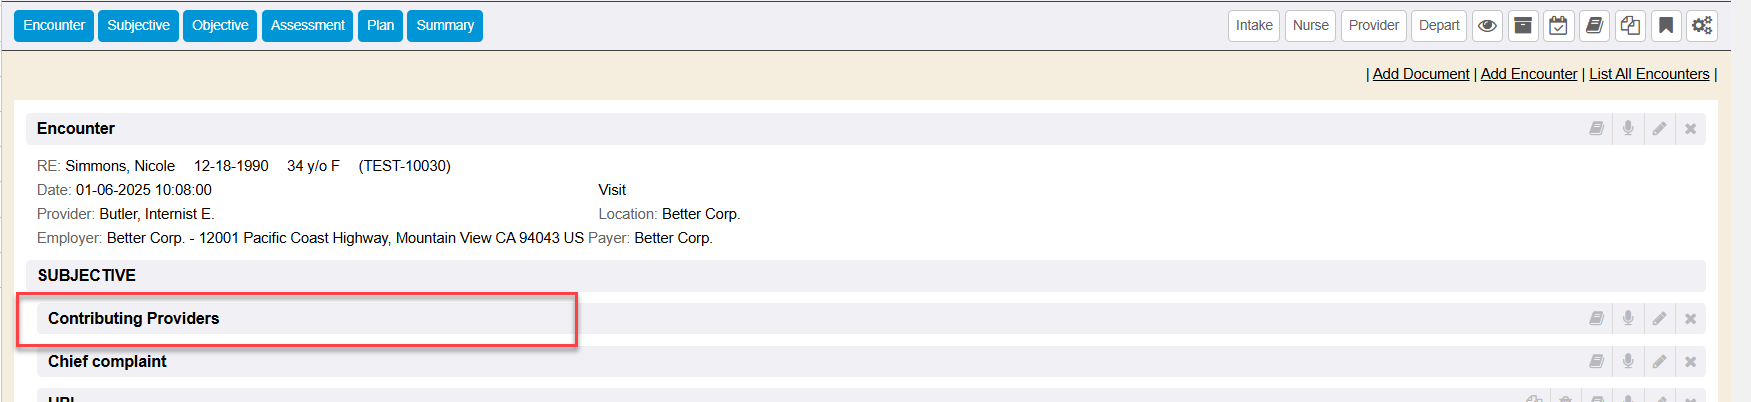Switch to the Subjective tab
Screen dimensions: 1751x402
tap(138, 26)
